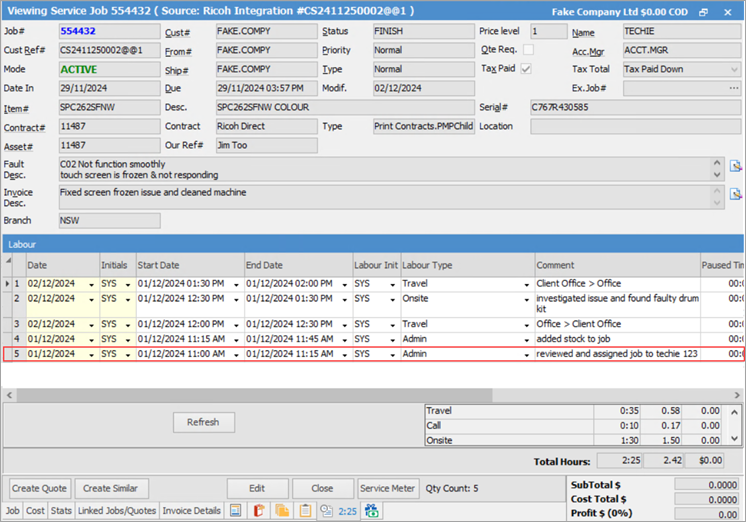This screenshot has width=746, height=522.
Task: Open the Fault Desc. editor icon
Action: click(735, 166)
